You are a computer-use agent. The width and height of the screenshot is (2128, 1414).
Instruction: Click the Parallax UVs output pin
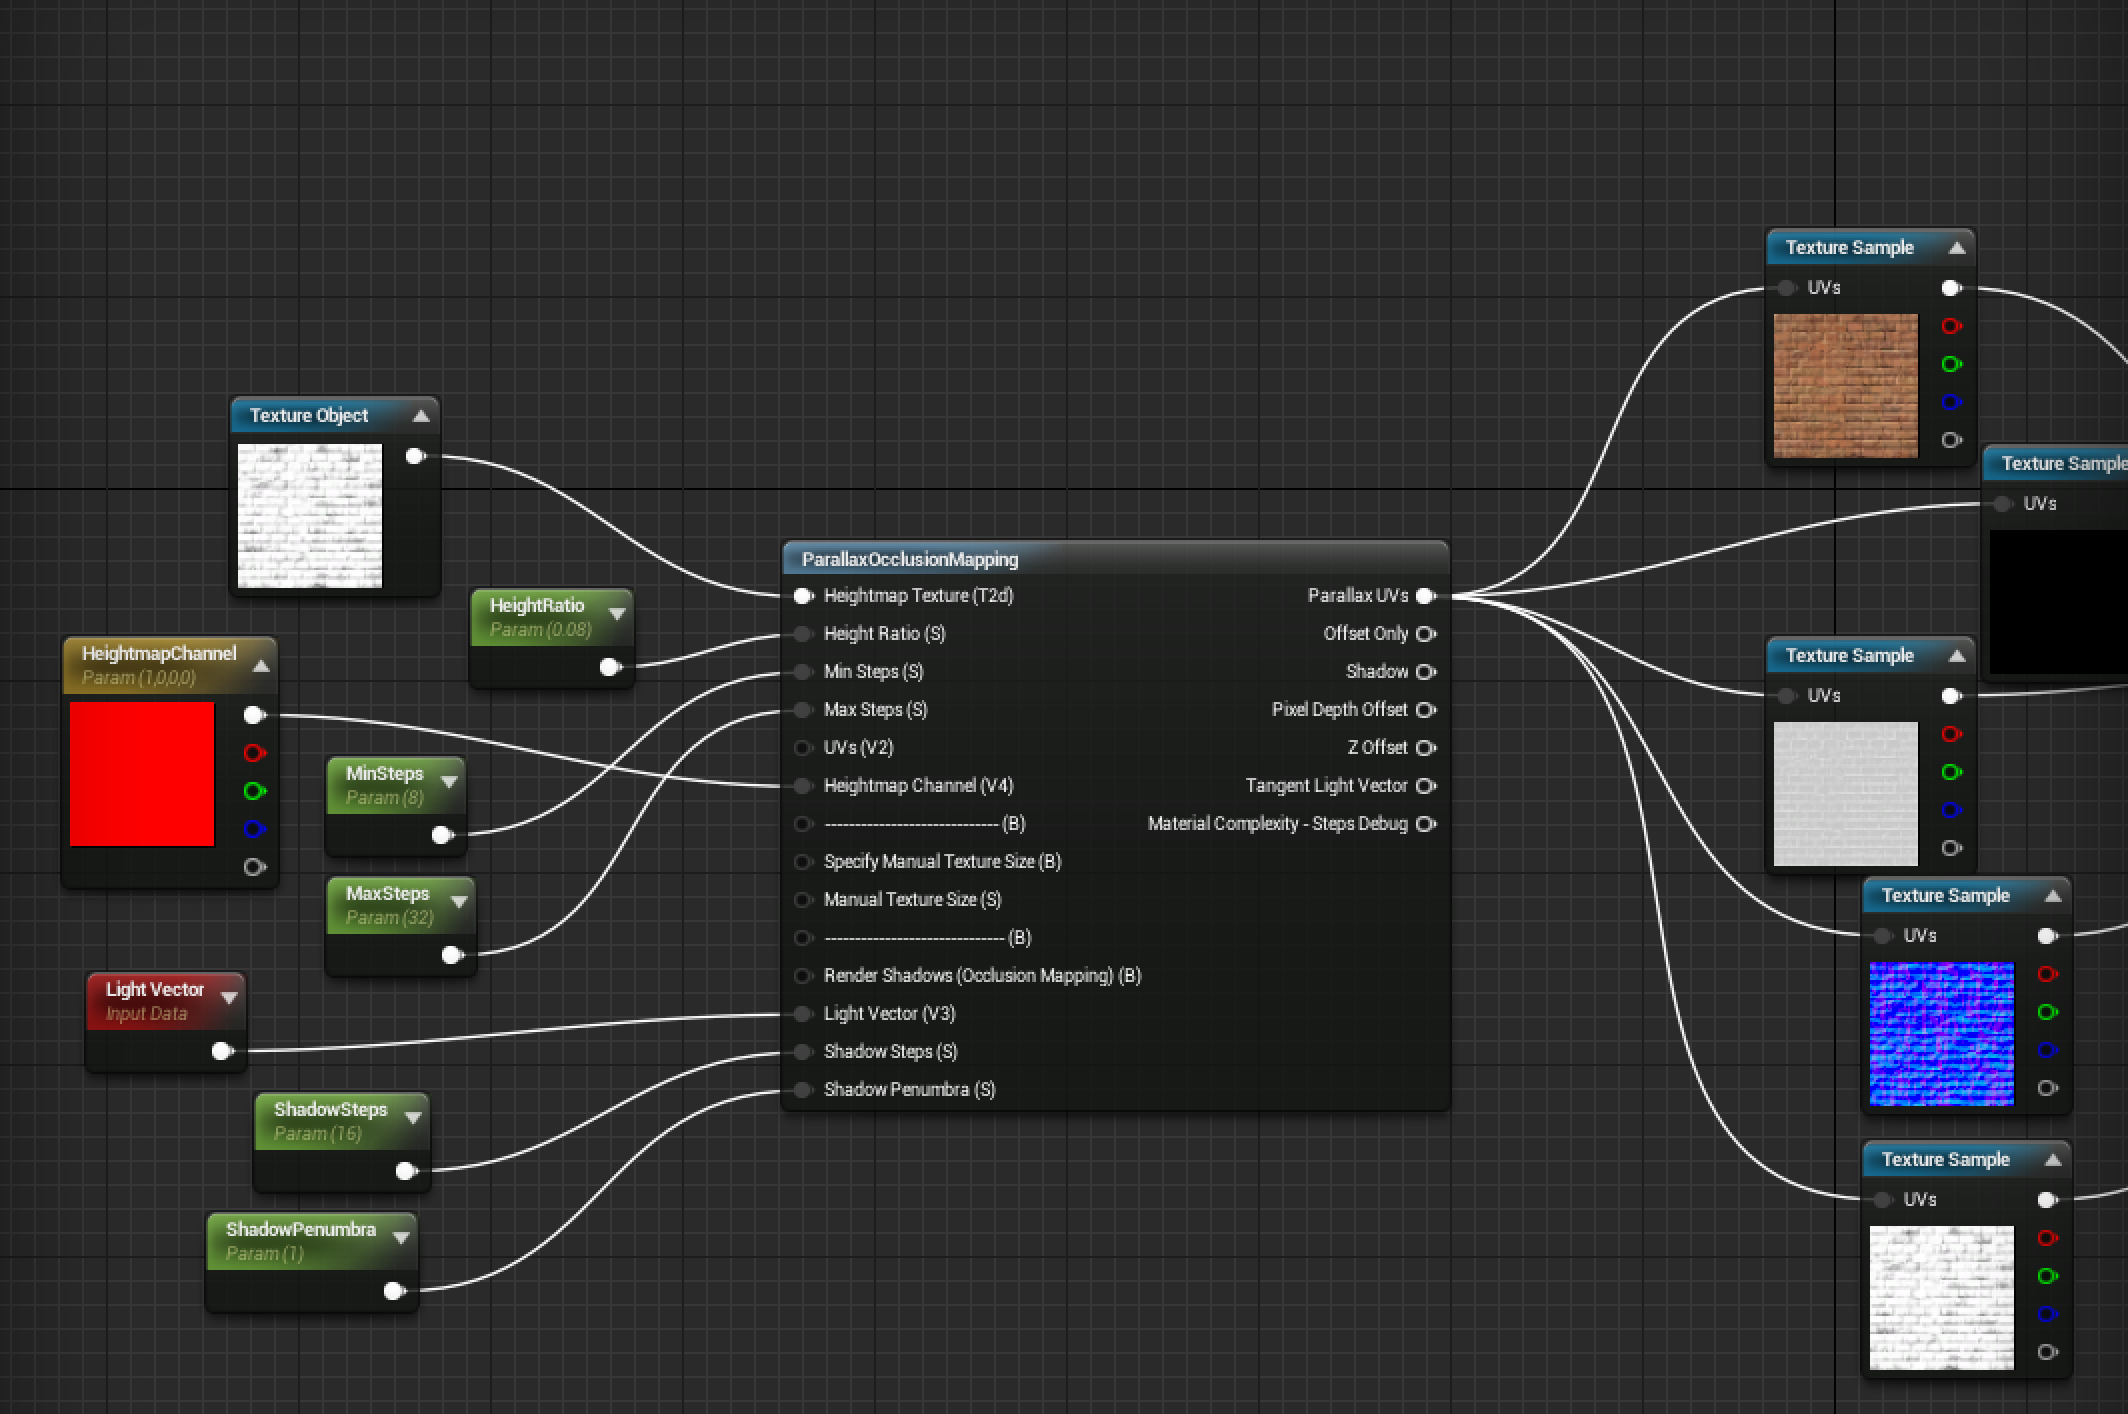pos(1426,595)
